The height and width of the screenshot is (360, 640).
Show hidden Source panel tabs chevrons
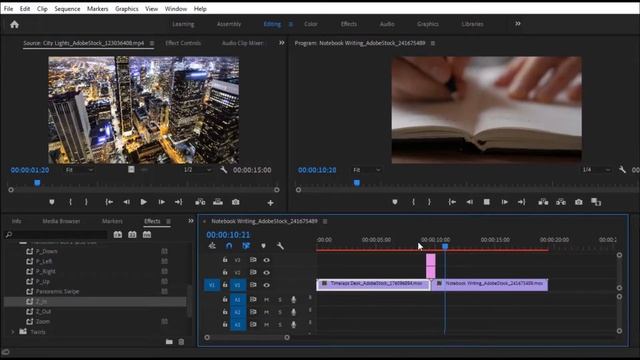282,42
